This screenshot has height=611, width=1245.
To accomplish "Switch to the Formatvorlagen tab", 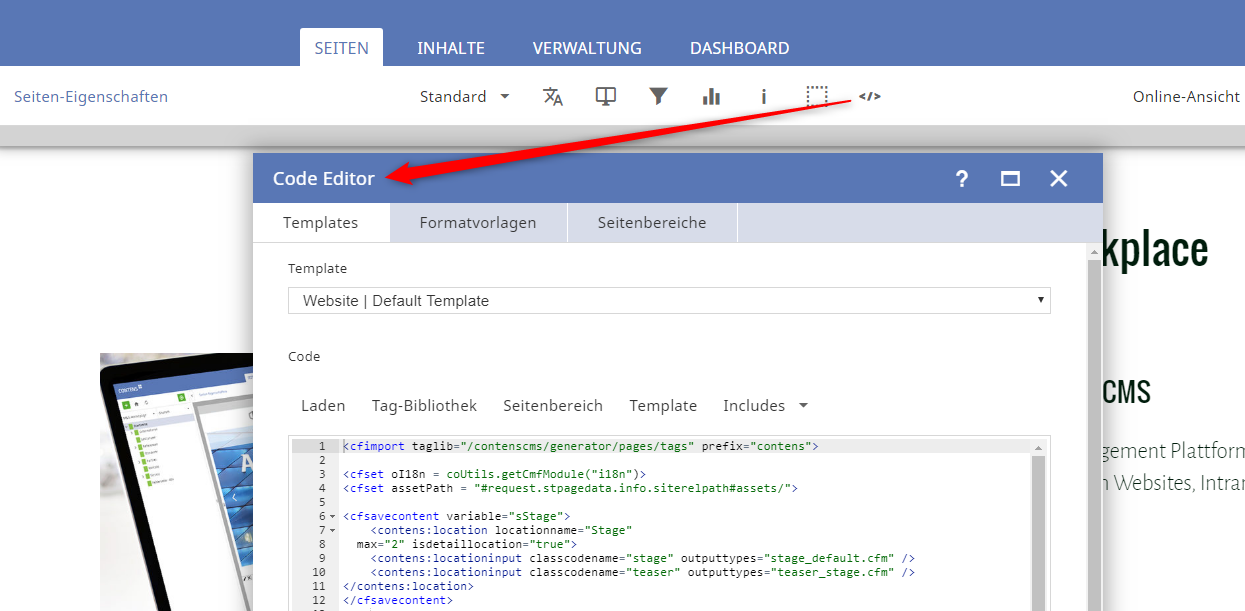I will pyautogui.click(x=478, y=223).
